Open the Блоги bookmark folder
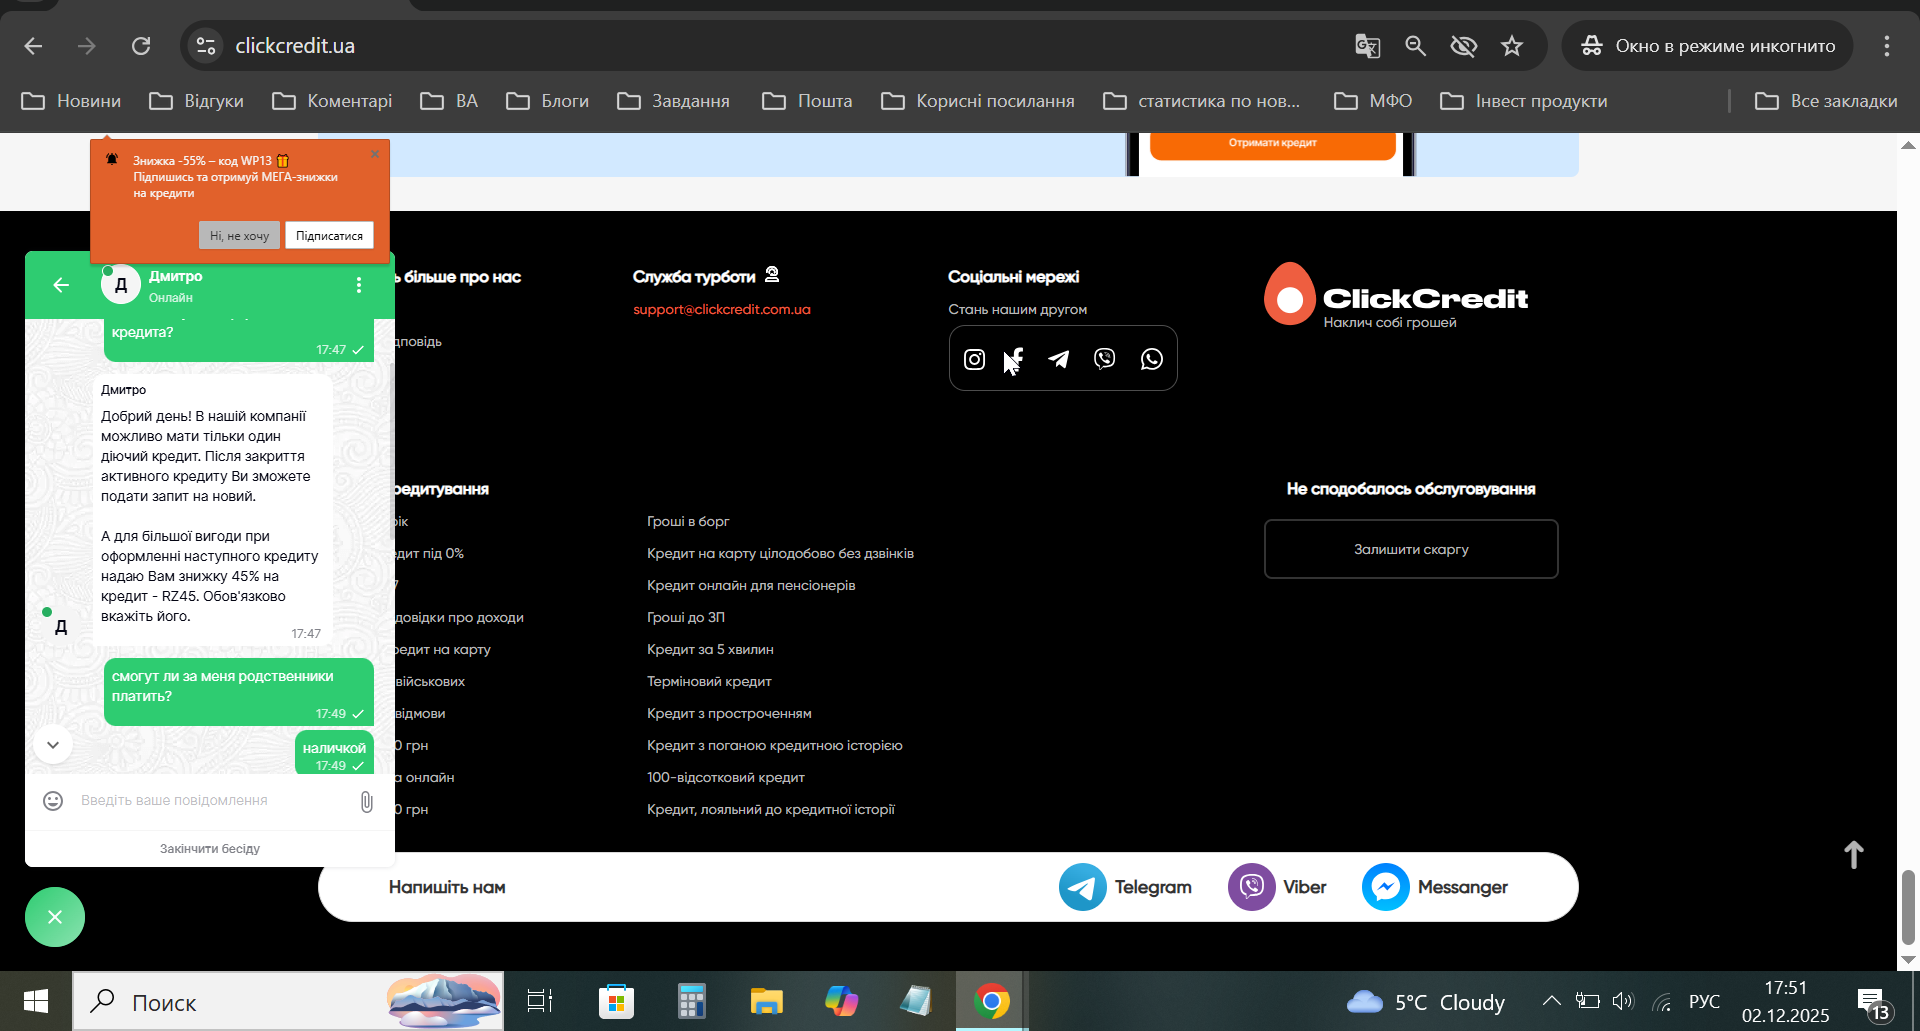The image size is (1920, 1031). click(x=547, y=101)
